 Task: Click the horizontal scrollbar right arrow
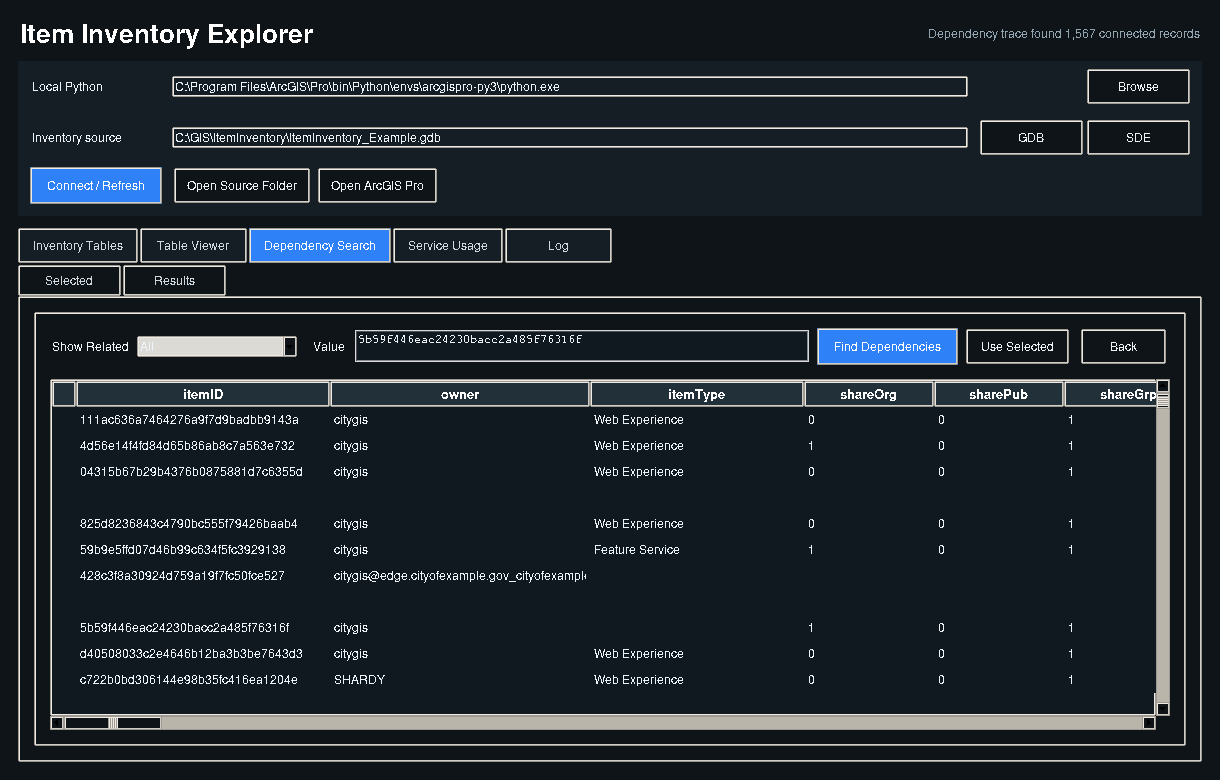click(1149, 723)
